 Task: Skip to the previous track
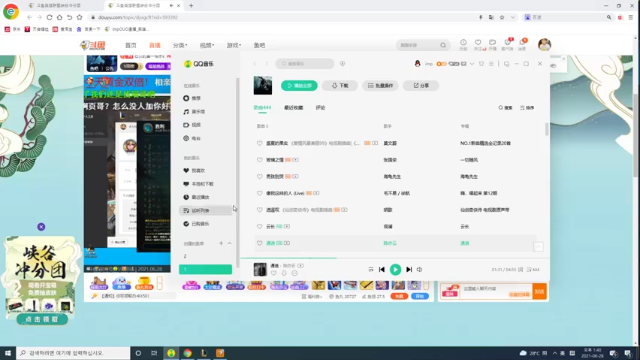(382, 269)
